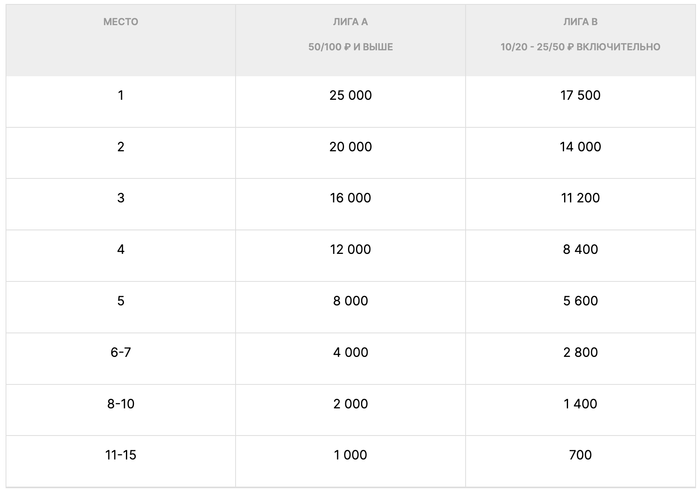This screenshot has width=700, height=495.
Task: Select the 6-7 place range cell
Action: (121, 352)
